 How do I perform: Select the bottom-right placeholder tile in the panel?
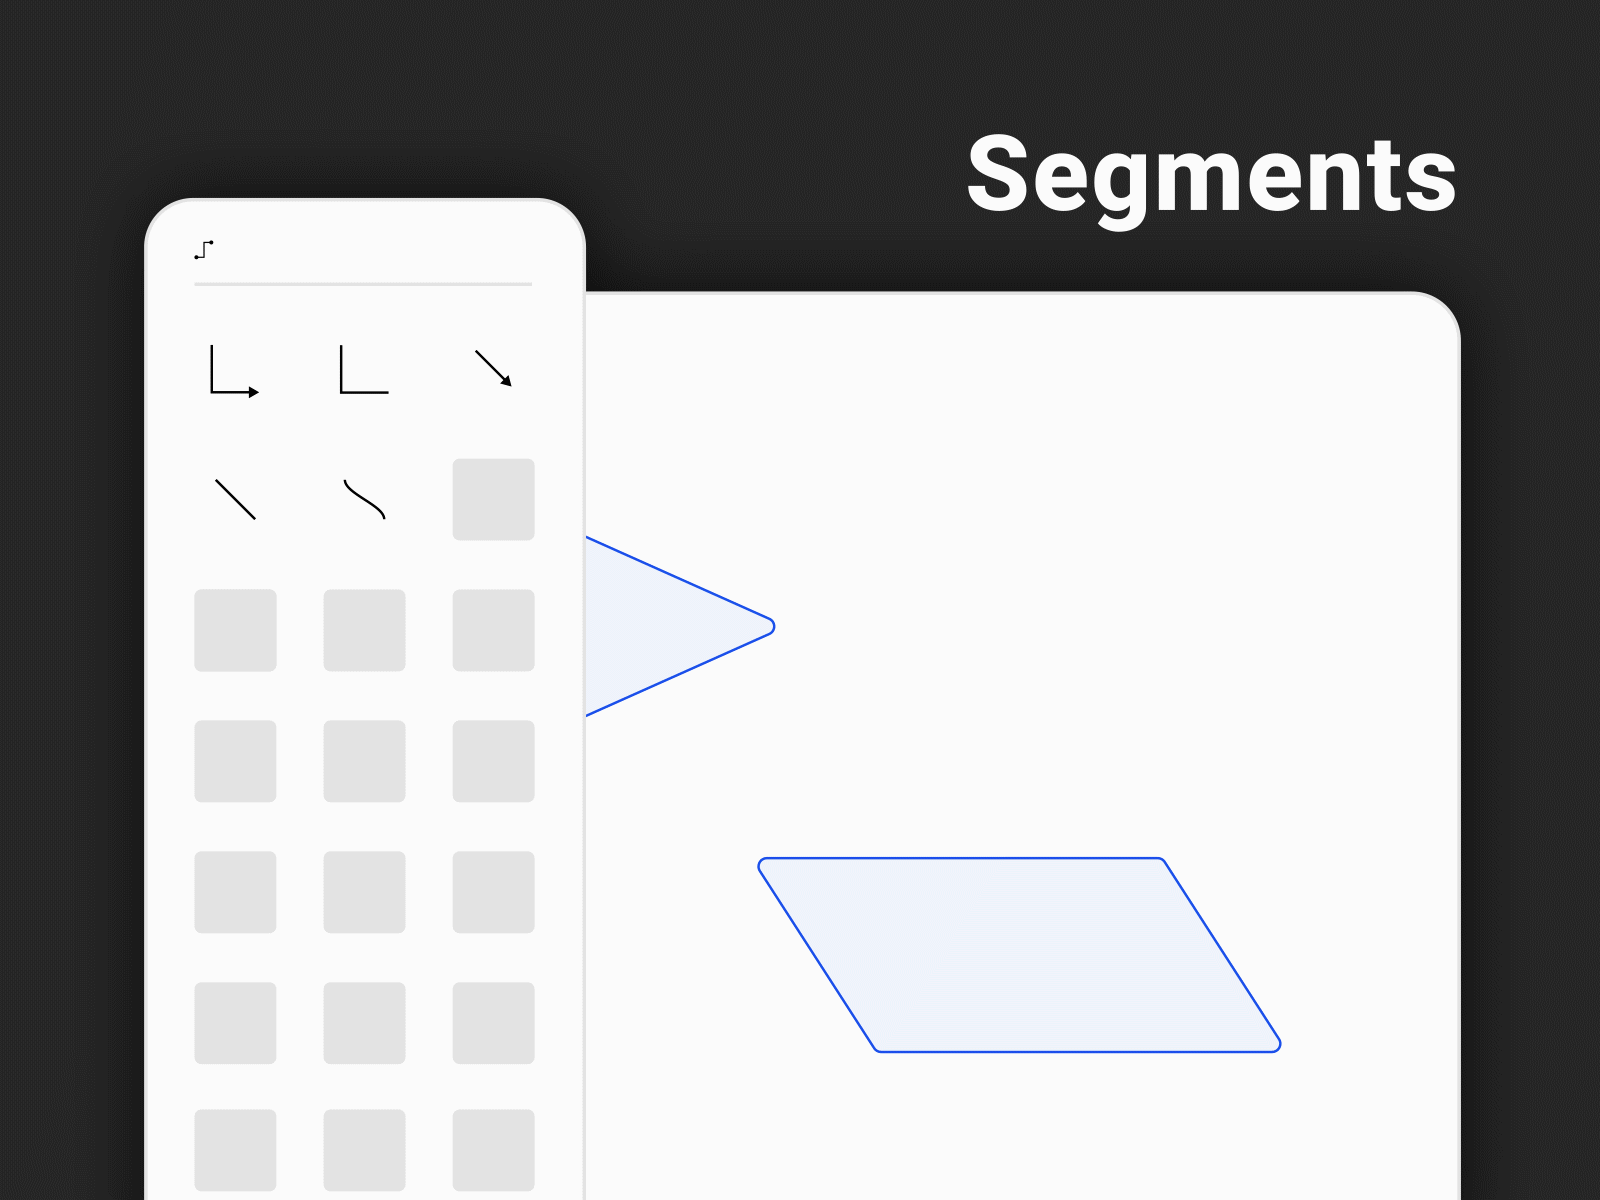[493, 1150]
